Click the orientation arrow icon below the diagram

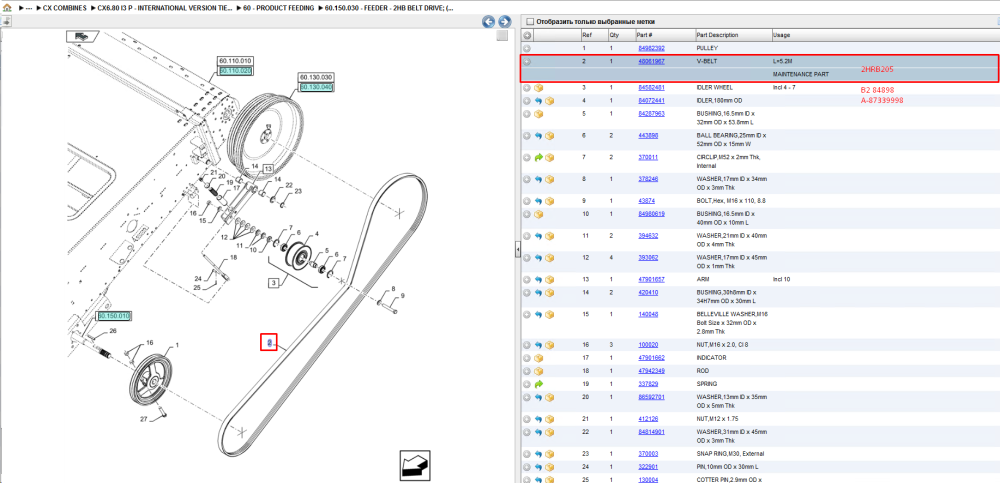click(x=413, y=464)
